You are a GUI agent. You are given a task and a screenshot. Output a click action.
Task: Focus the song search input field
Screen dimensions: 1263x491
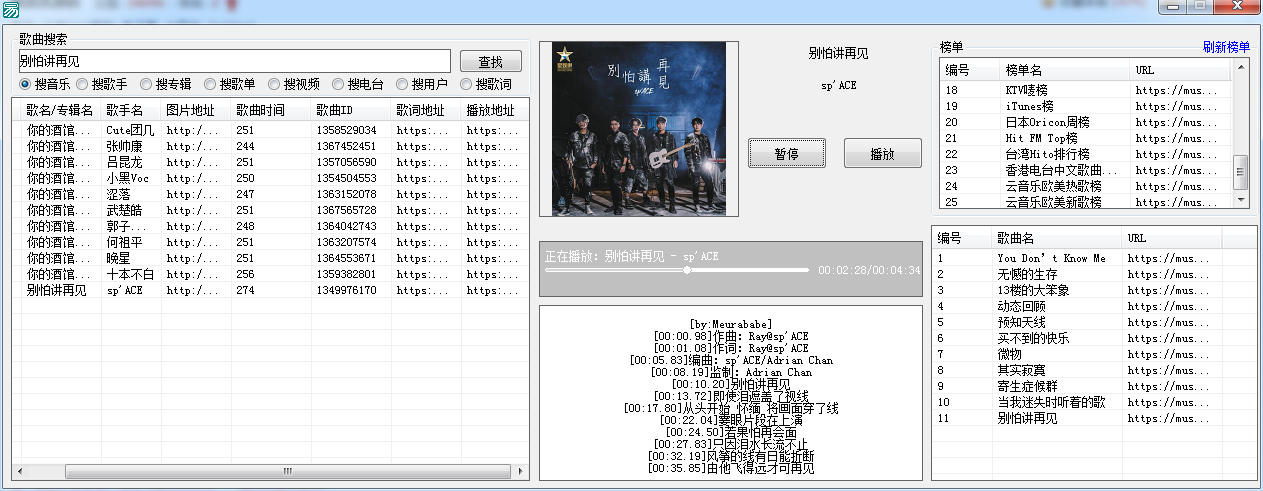[x=234, y=61]
